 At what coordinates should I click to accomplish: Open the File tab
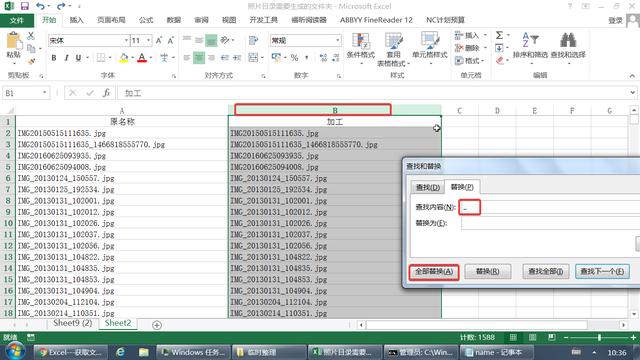[x=17, y=20]
